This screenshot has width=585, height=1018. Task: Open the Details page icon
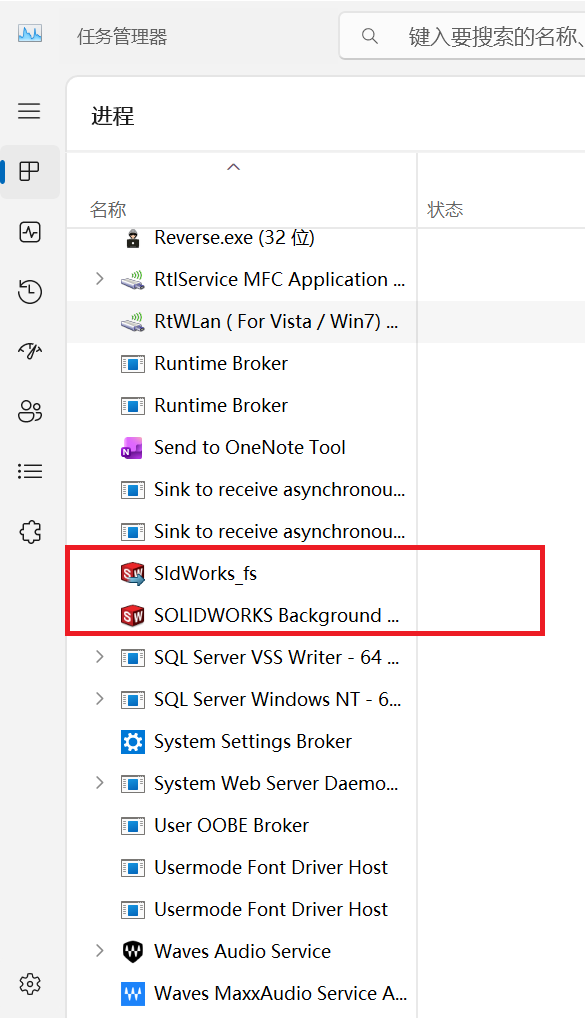[30, 471]
